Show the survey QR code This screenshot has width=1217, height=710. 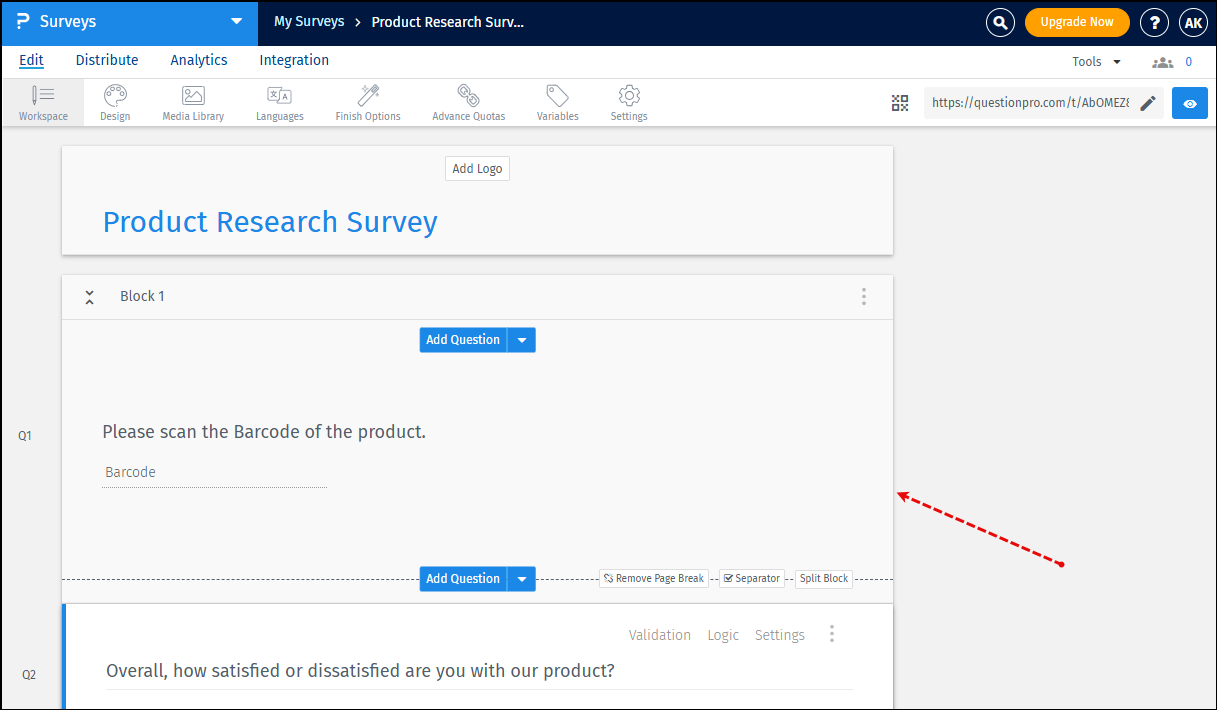pos(899,102)
